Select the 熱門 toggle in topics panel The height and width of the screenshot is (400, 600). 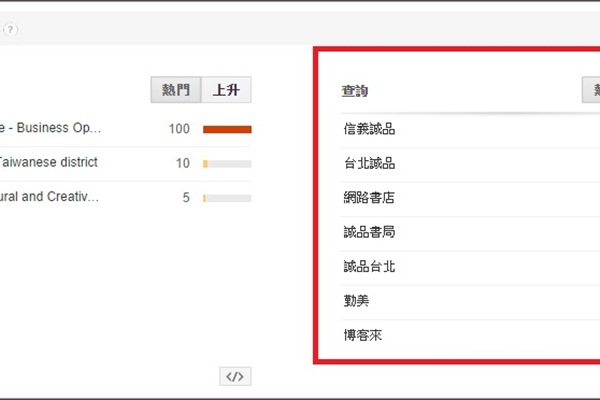176,90
